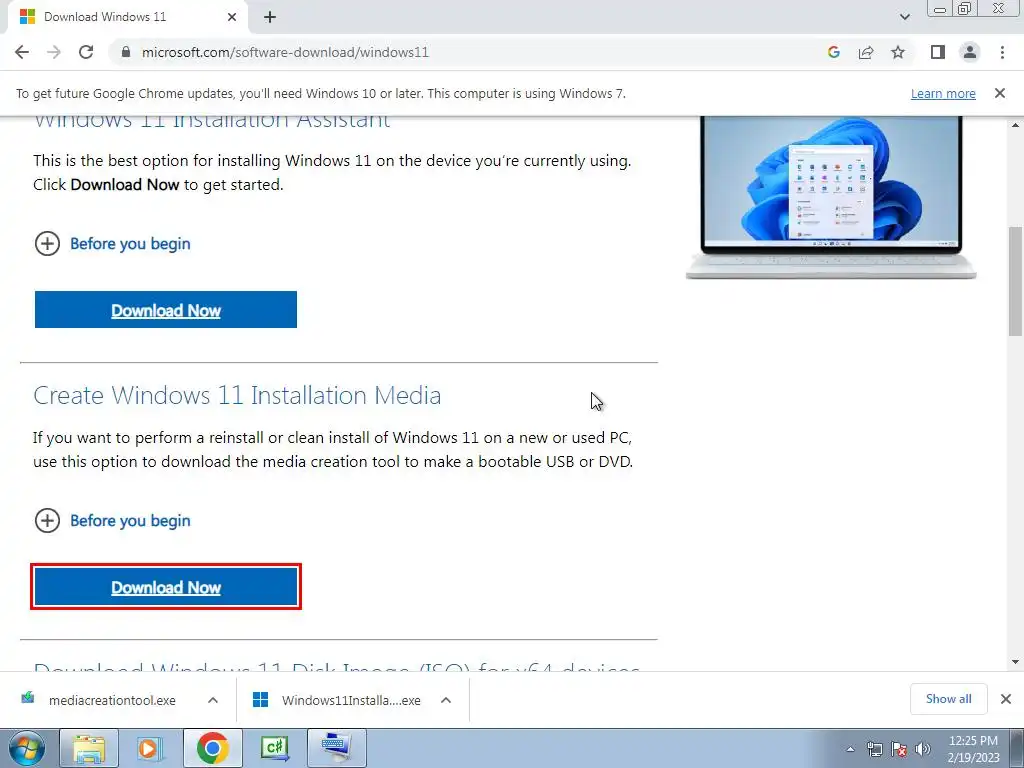This screenshot has height=768, width=1024.
Task: Open Windows Explorer from taskbar
Action: pos(89,748)
